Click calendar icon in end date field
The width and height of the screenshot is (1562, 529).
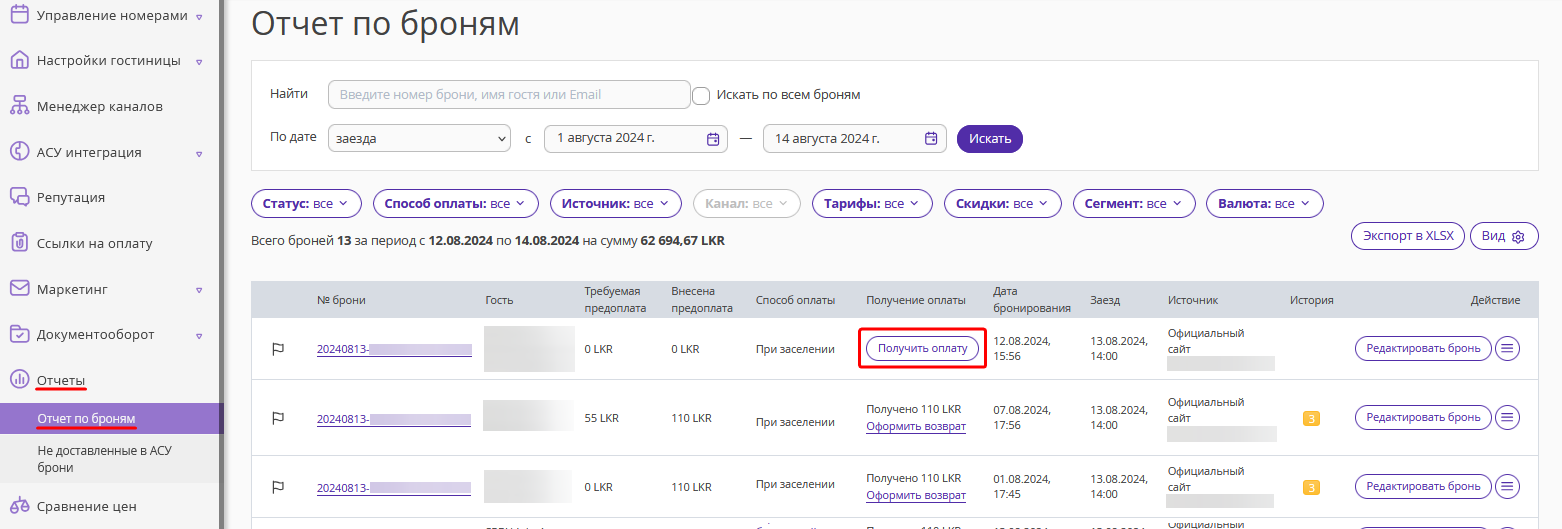(x=931, y=139)
